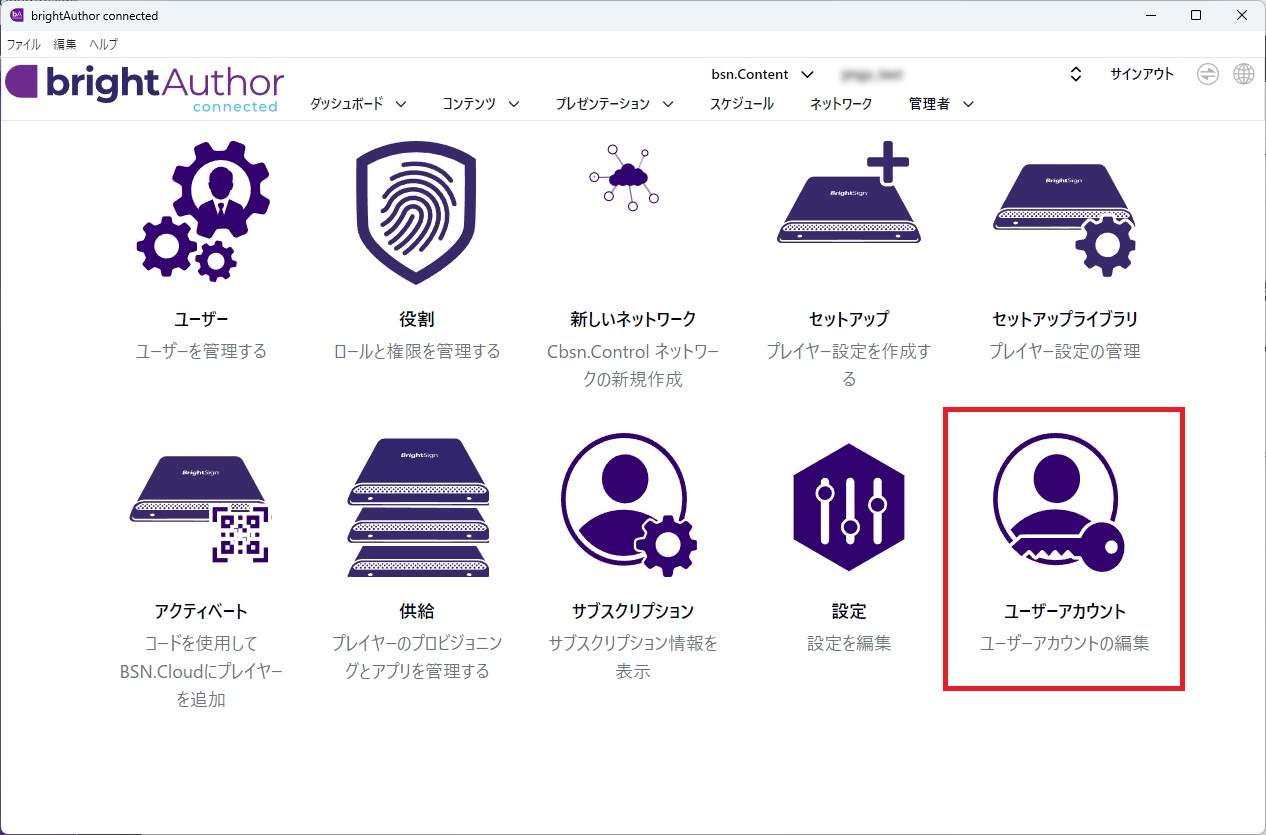Expand the 管理者 dropdown menu
Viewport: 1266px width, 835px height.
tap(940, 104)
